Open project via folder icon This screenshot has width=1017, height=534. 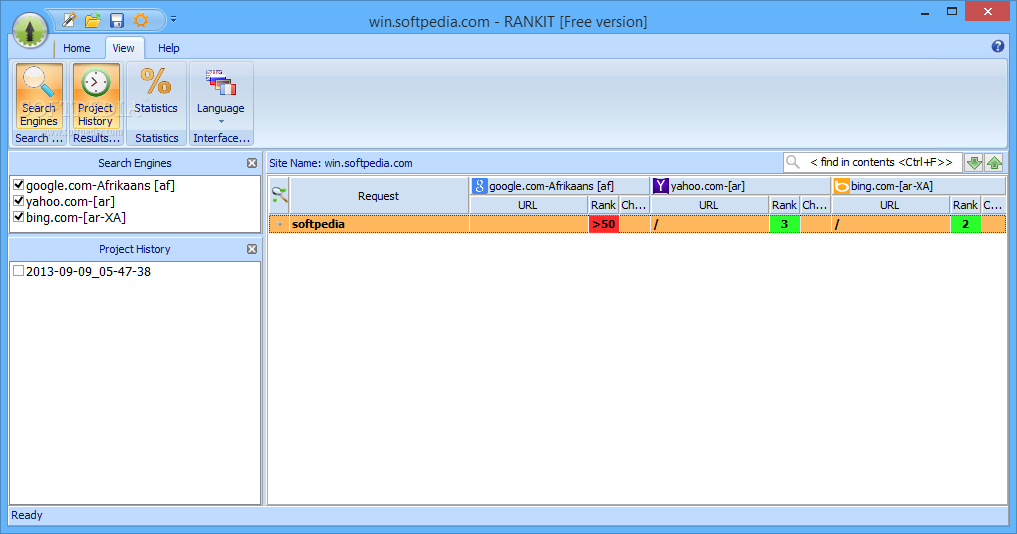93,20
